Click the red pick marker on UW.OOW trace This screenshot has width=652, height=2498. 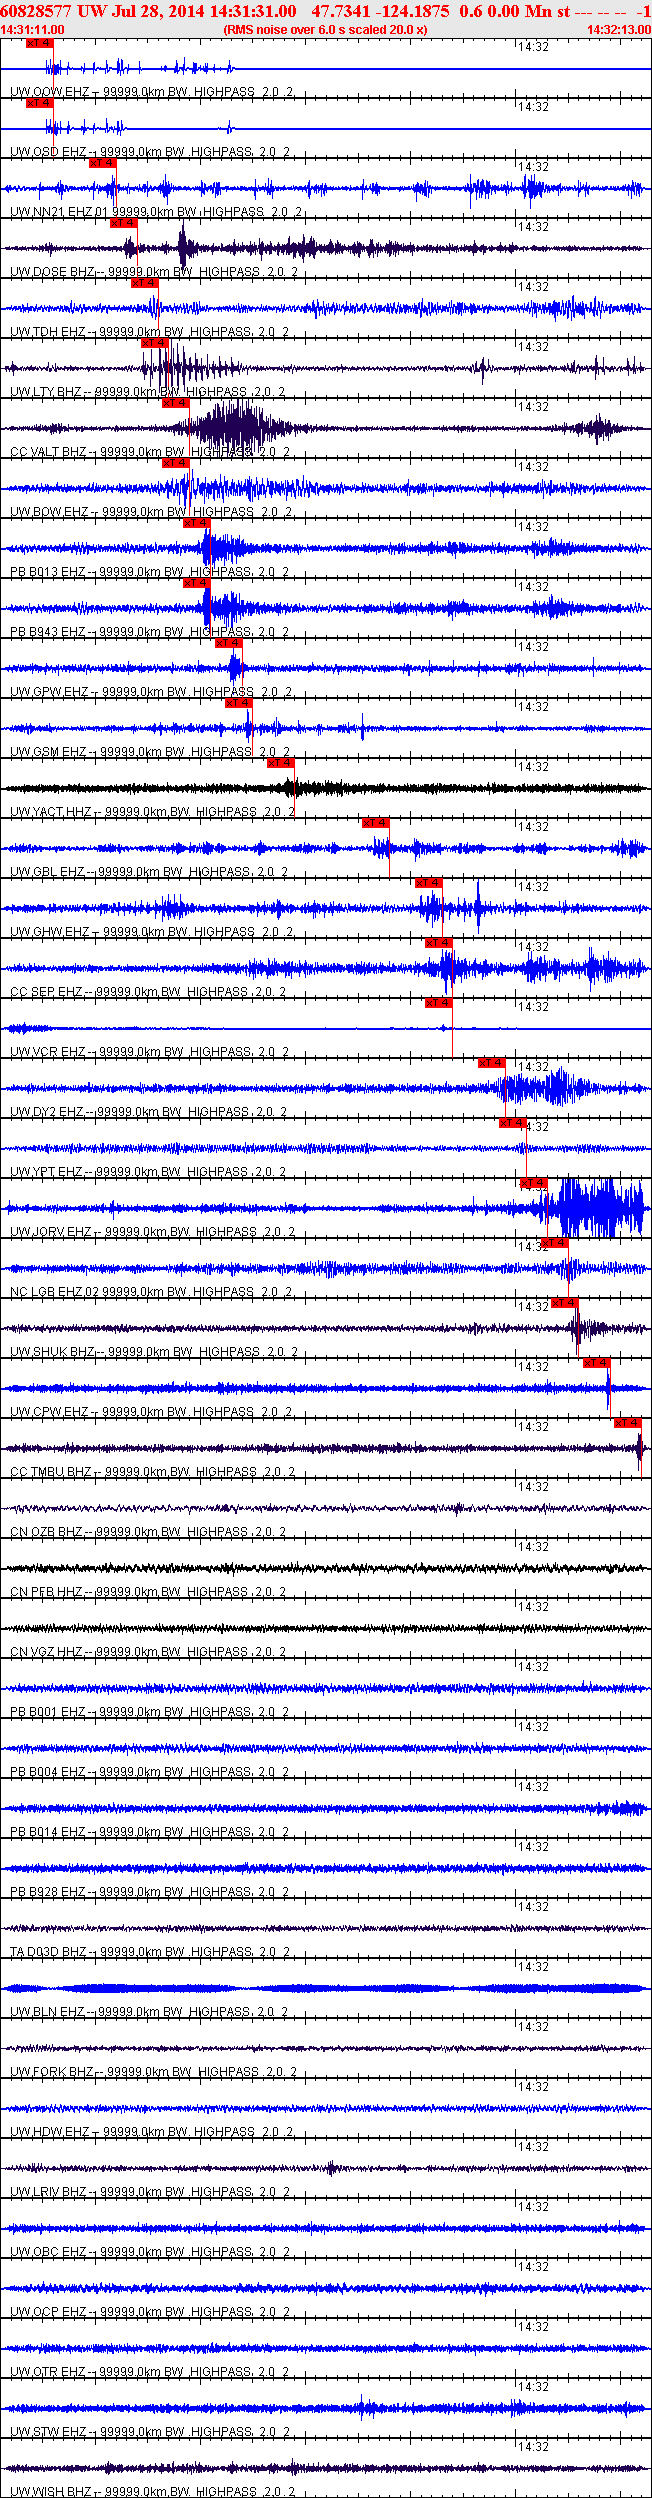[39, 43]
